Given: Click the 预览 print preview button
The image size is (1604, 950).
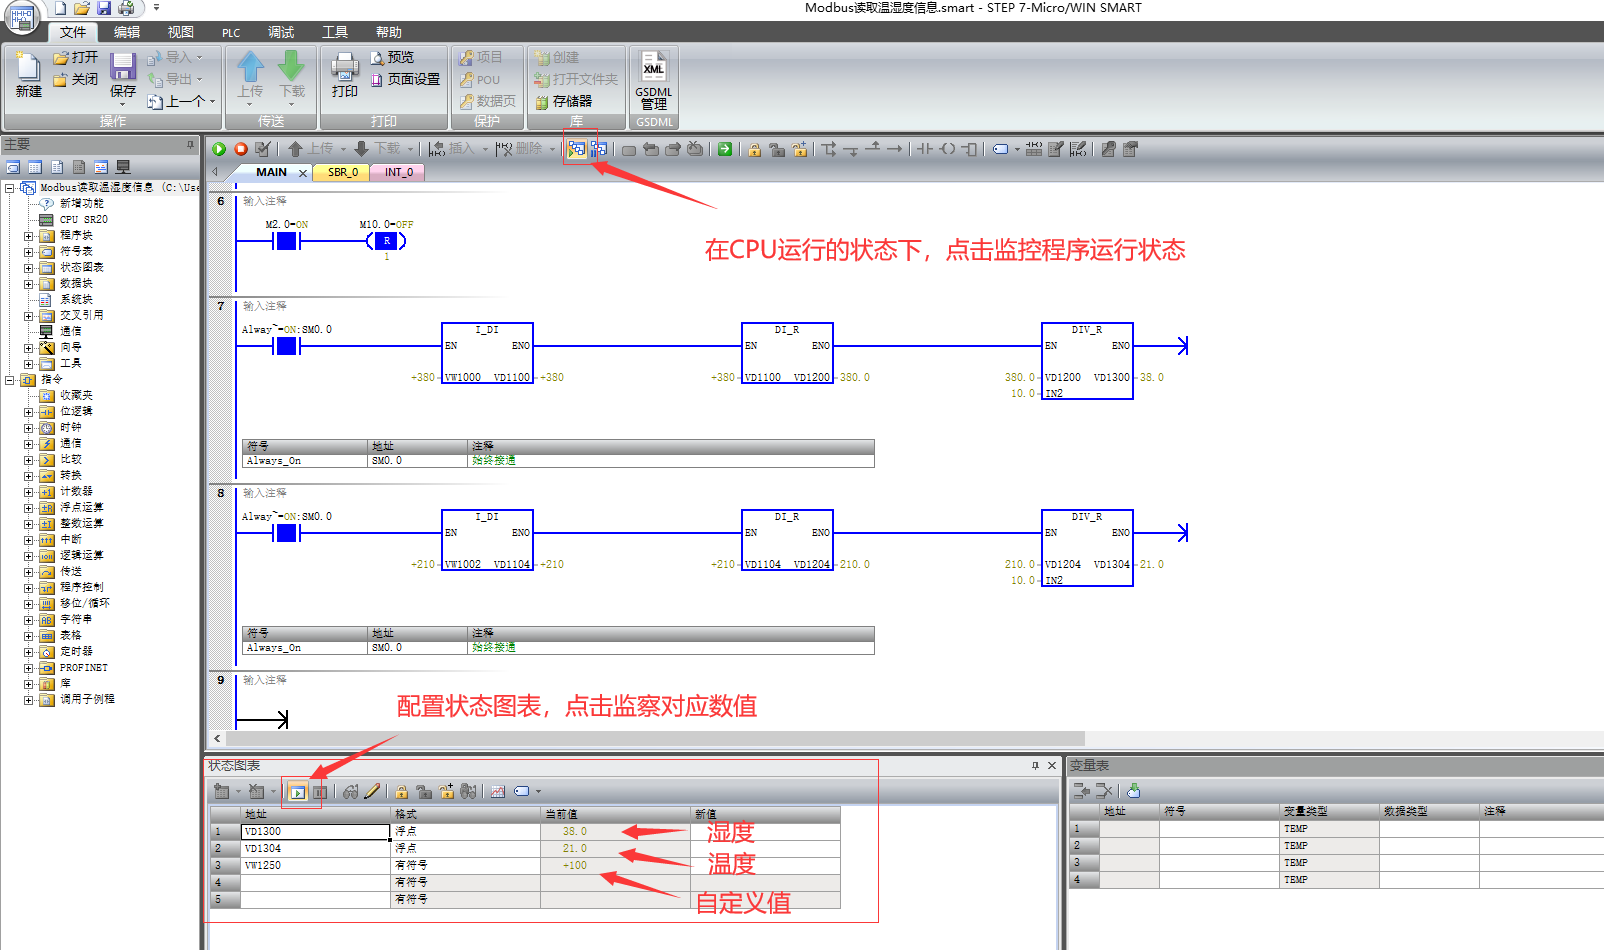Looking at the screenshot, I should coord(392,57).
